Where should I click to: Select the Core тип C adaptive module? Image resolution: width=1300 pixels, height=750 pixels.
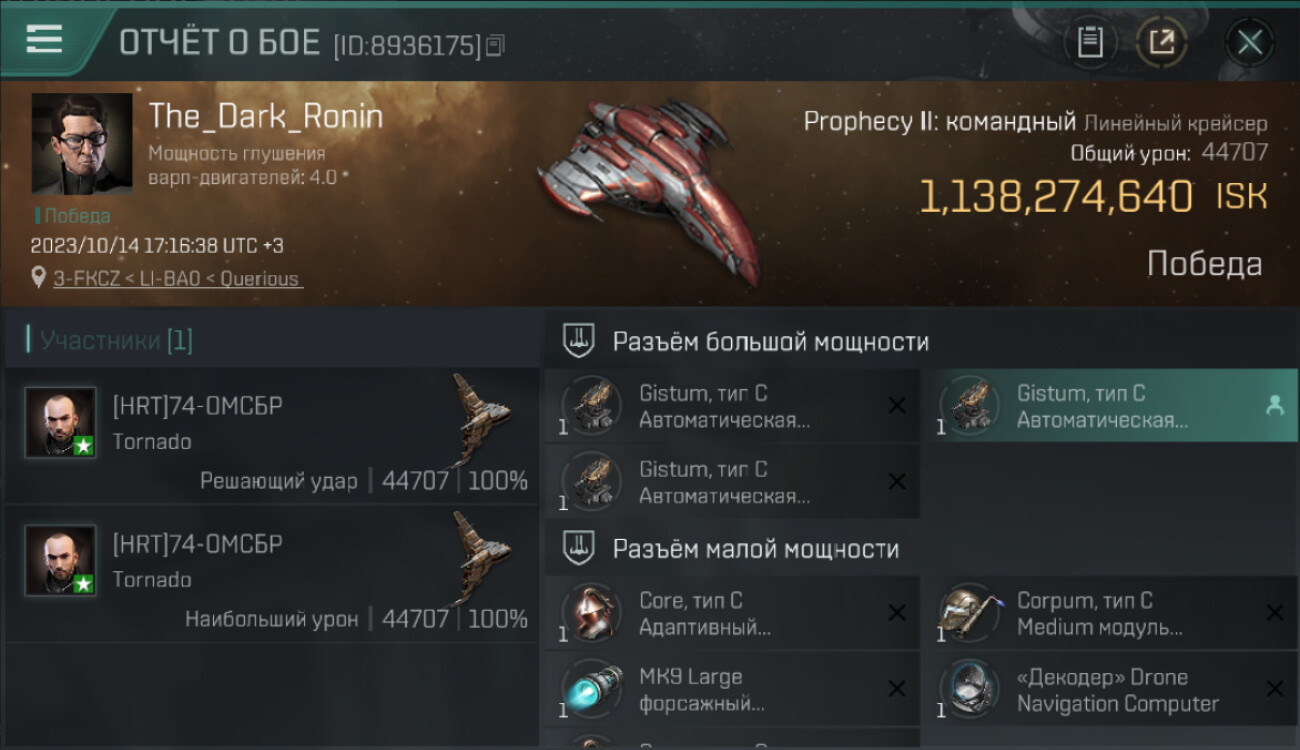click(x=732, y=613)
